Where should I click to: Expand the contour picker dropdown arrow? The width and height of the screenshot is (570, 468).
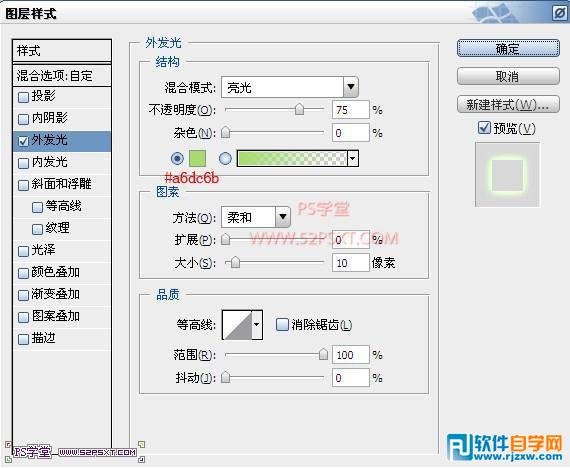[257, 325]
